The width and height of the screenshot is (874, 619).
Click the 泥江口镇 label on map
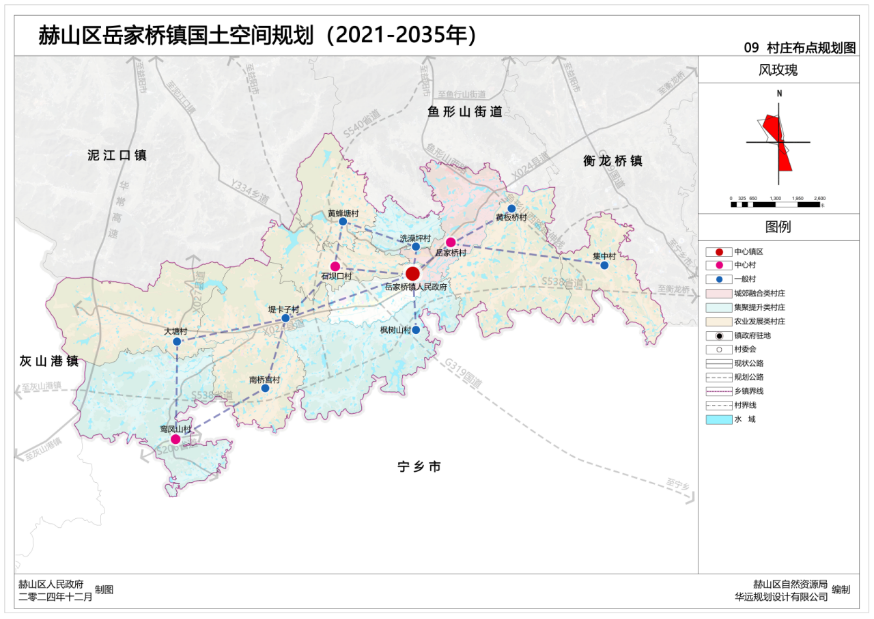pyautogui.click(x=117, y=156)
